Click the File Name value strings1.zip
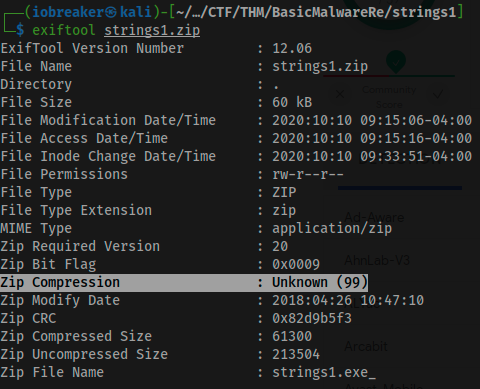 click(320, 67)
